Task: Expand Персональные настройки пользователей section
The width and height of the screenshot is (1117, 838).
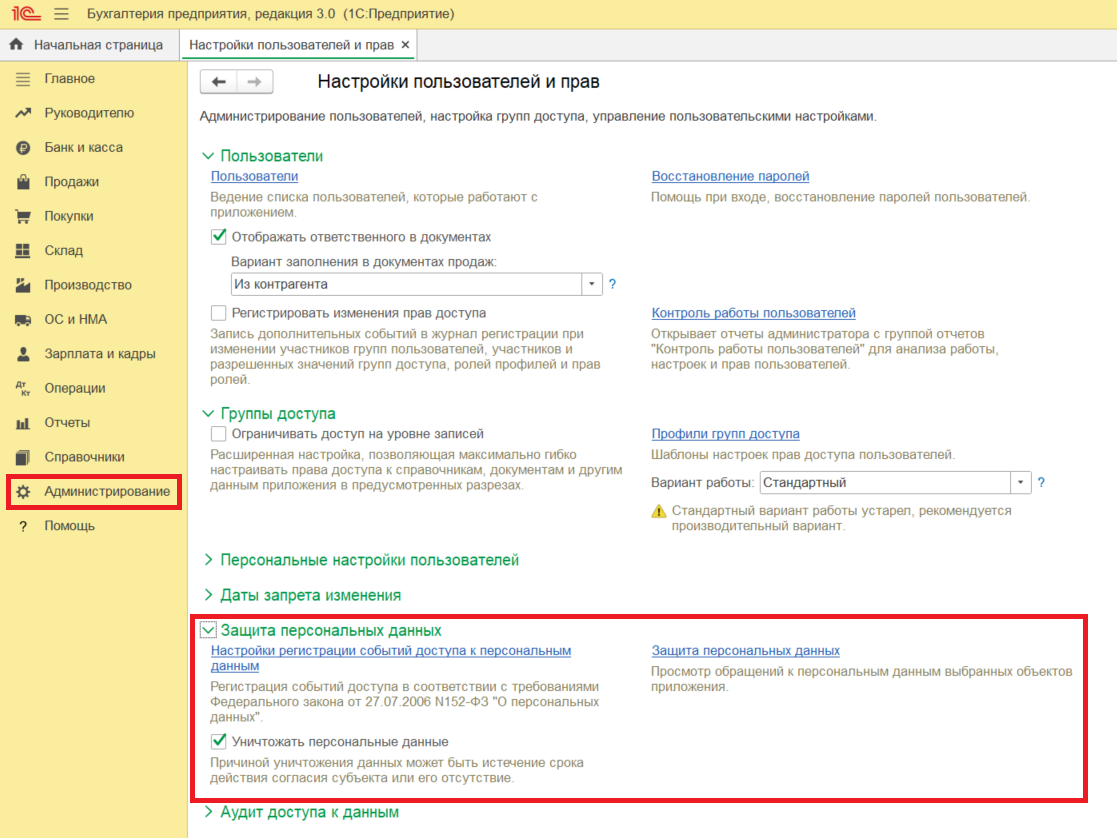Action: click(x=369, y=560)
